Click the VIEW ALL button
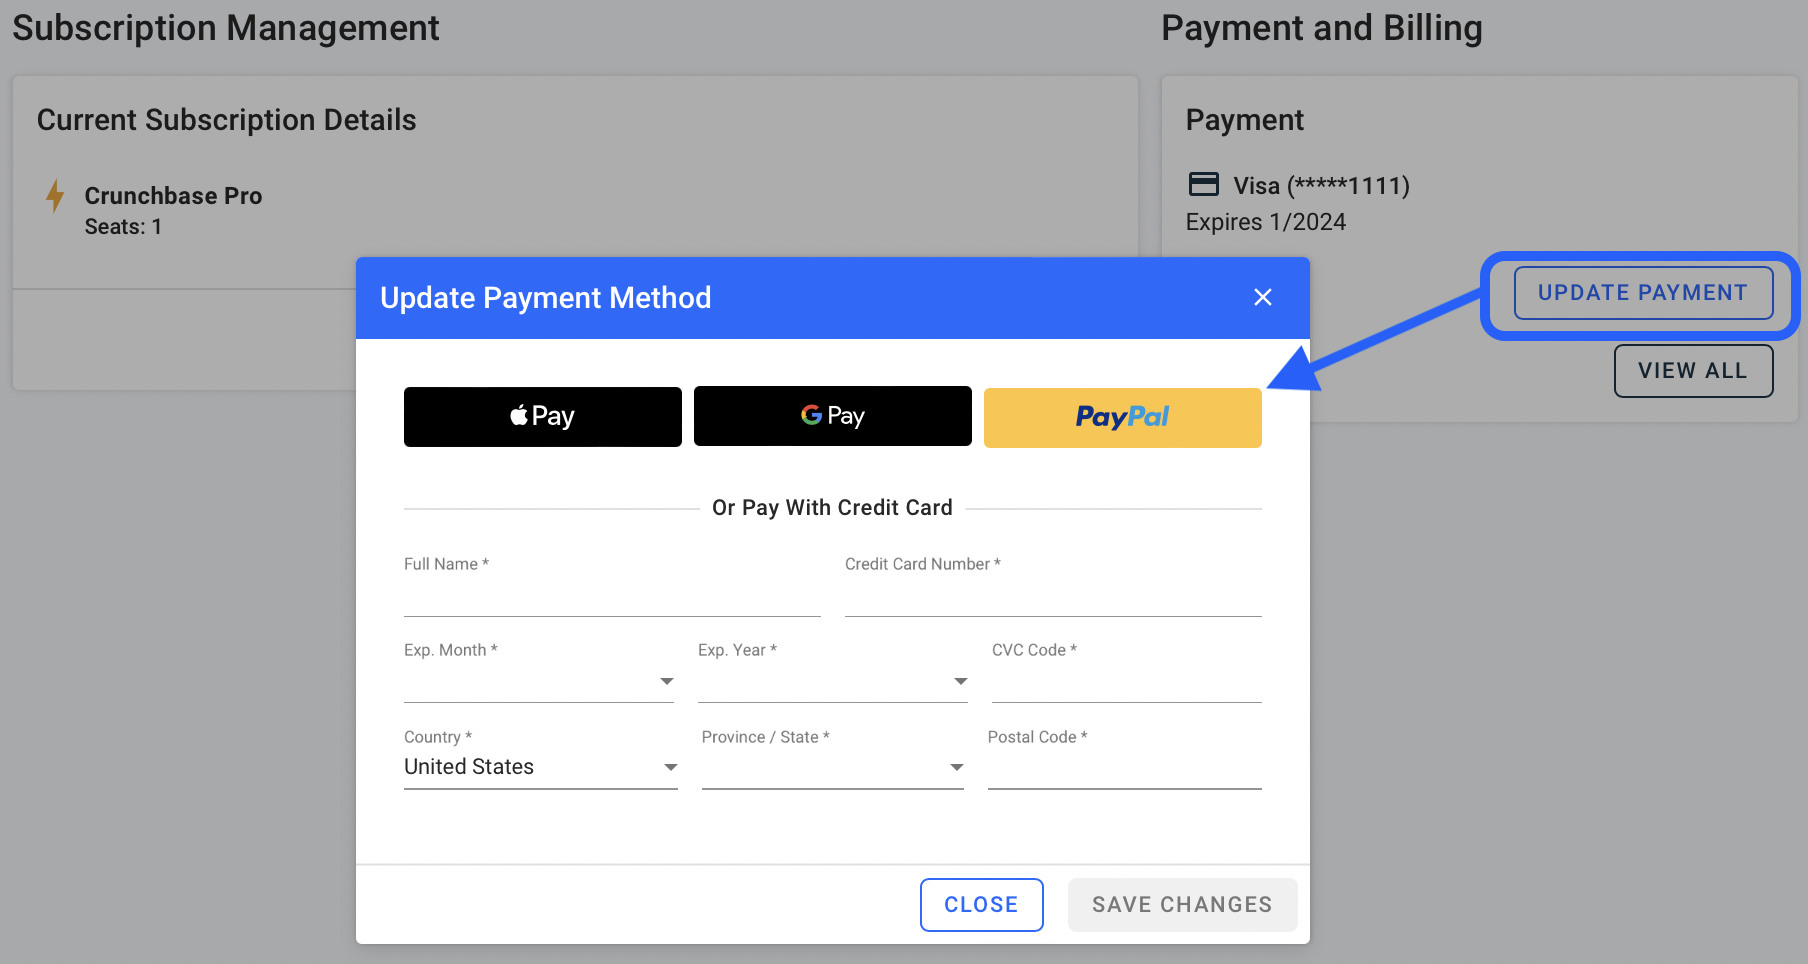 pyautogui.click(x=1693, y=371)
